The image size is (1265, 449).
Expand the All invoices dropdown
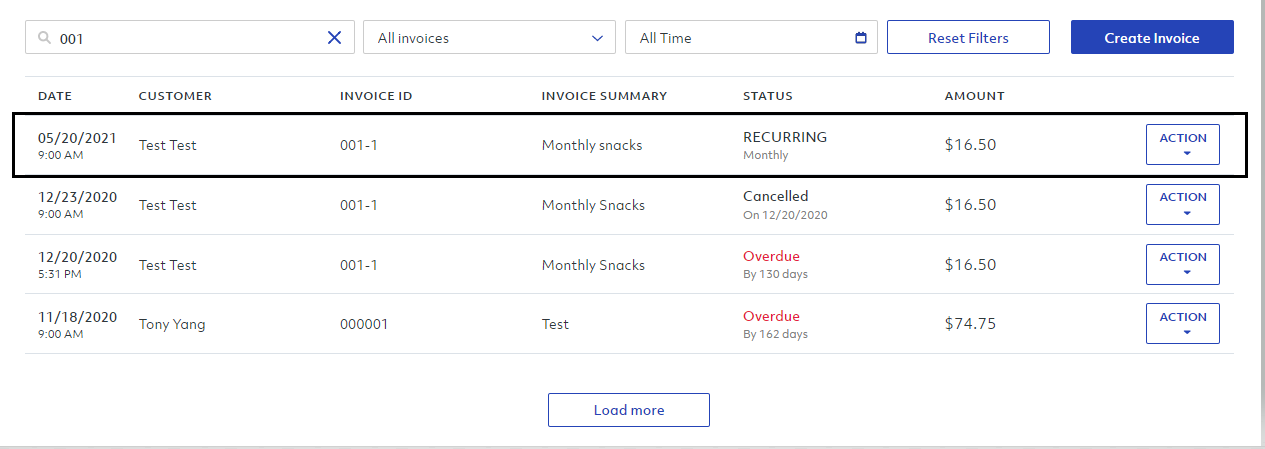pos(489,38)
